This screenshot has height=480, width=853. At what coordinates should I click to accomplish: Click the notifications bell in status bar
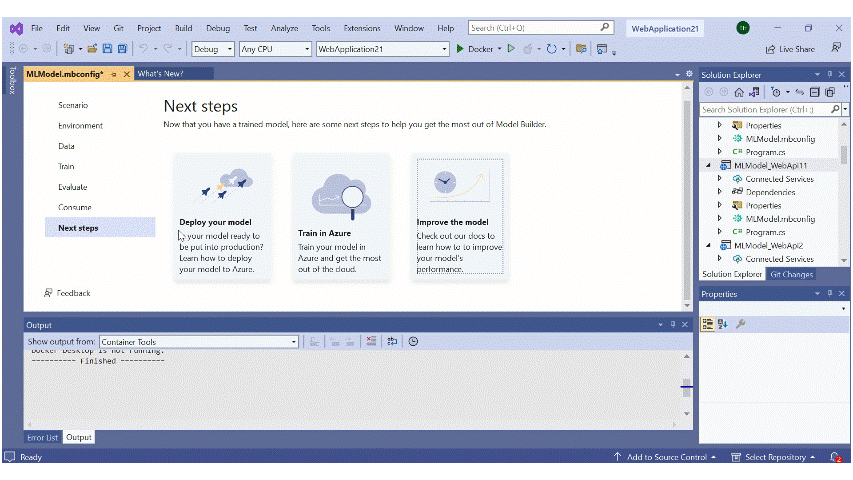click(835, 457)
